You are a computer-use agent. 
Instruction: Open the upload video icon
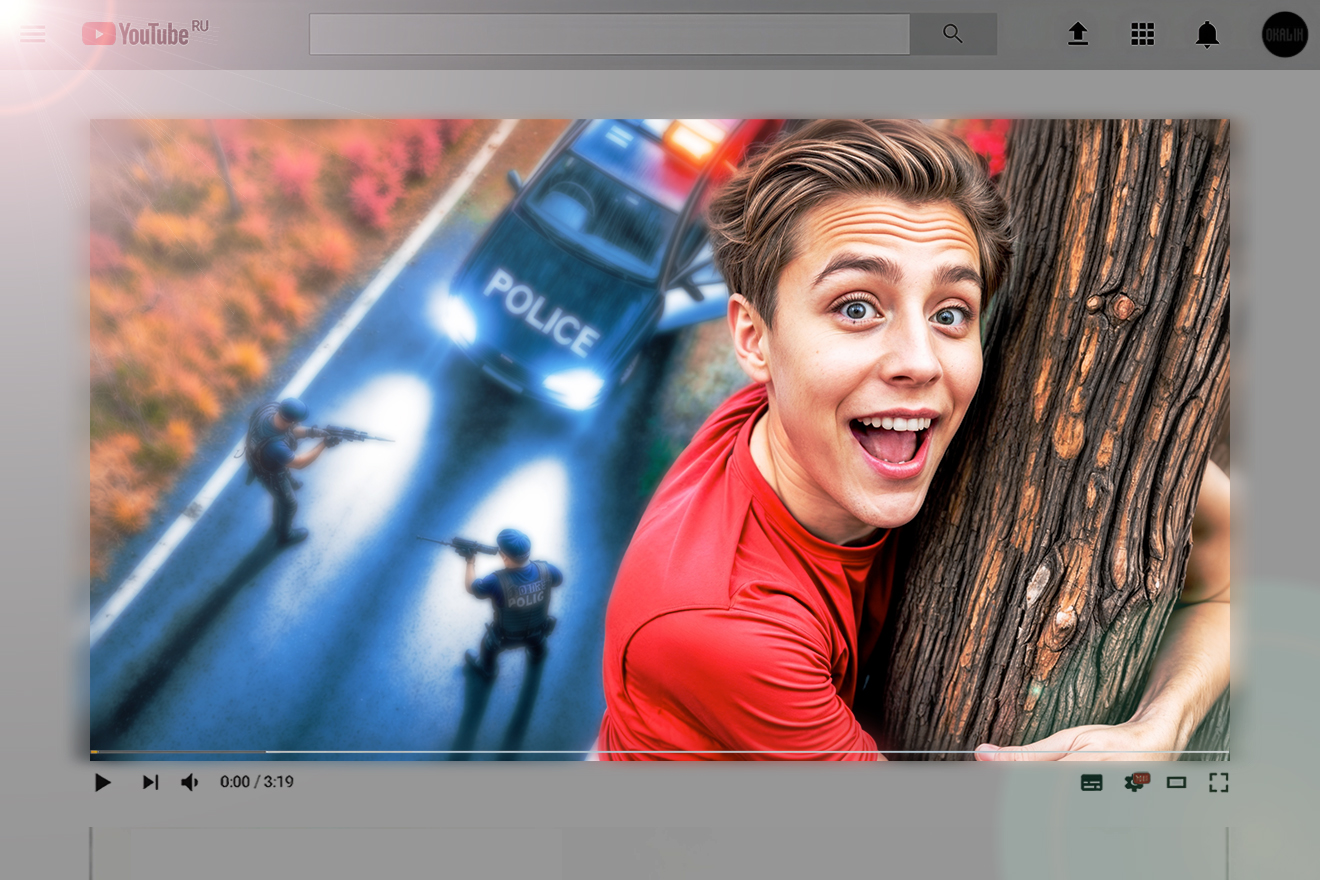click(1077, 34)
